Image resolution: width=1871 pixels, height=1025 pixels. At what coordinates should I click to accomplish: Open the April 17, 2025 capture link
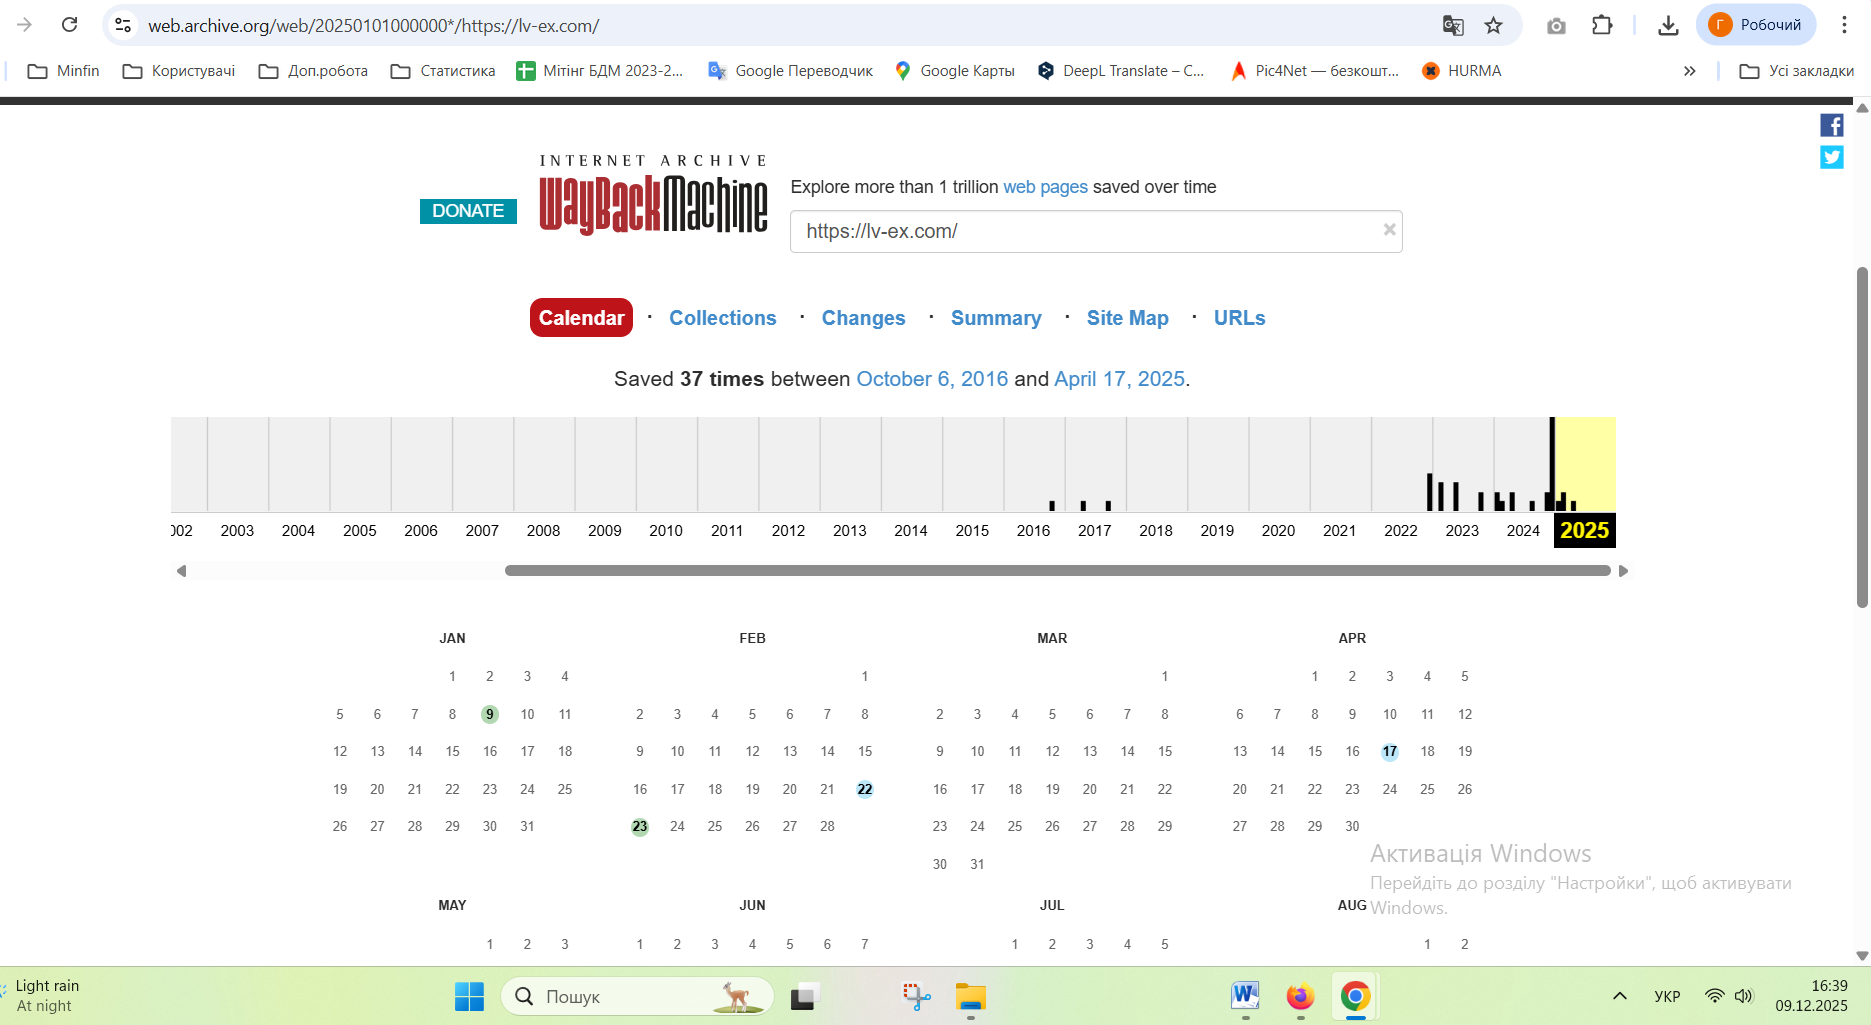pos(1119,379)
